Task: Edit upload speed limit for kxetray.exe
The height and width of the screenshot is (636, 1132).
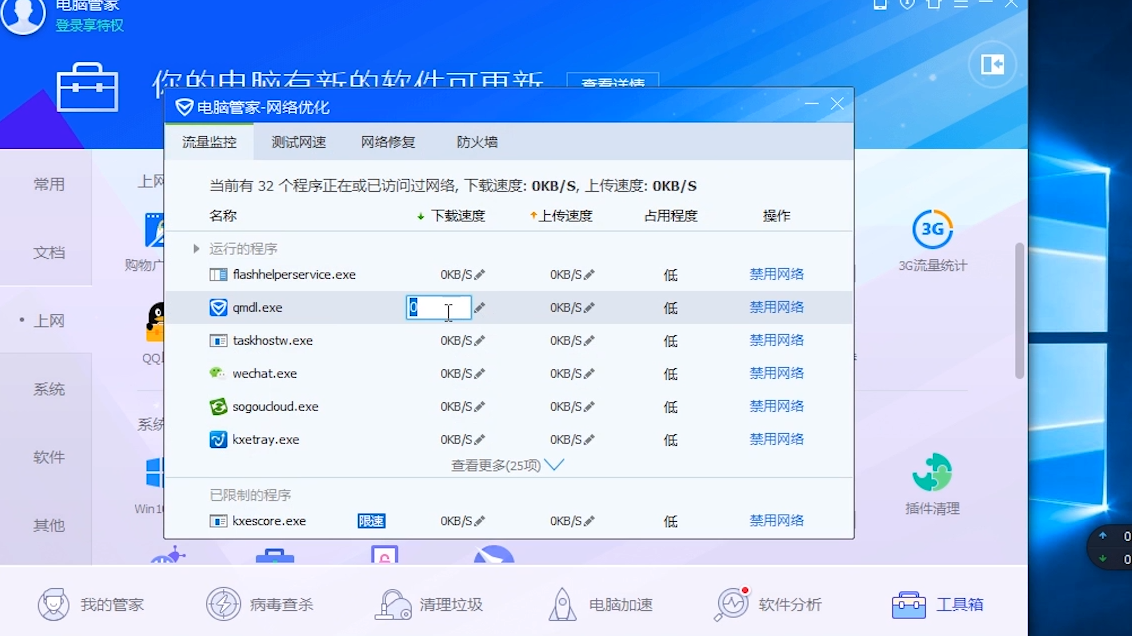Action: click(x=590, y=440)
